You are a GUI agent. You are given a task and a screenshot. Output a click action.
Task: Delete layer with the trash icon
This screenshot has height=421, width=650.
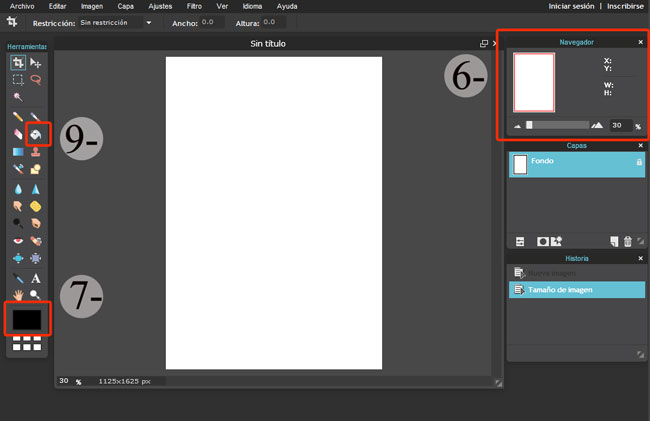tap(628, 241)
